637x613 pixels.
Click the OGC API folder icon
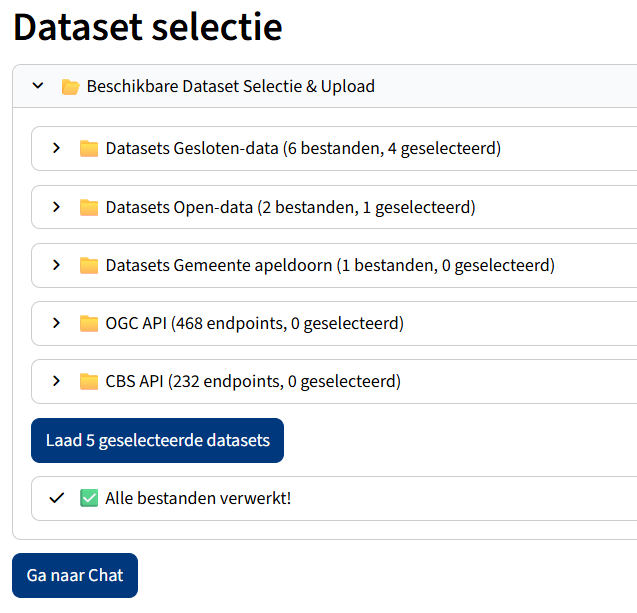click(89, 324)
